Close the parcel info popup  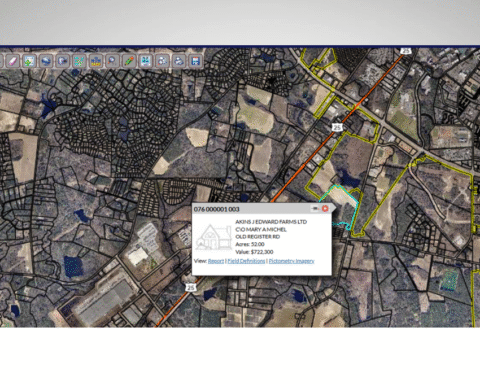[x=325, y=209]
